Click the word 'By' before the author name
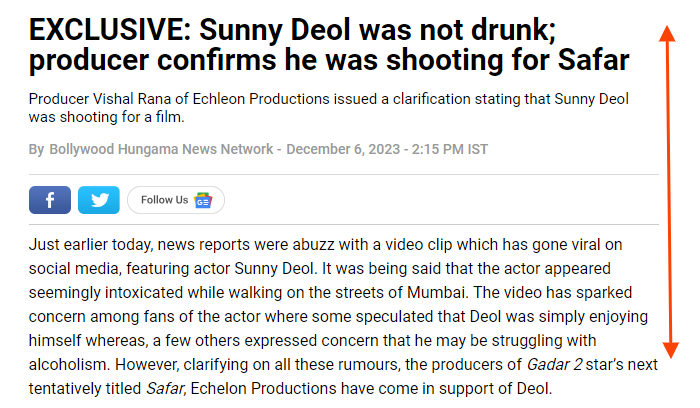 point(37,150)
